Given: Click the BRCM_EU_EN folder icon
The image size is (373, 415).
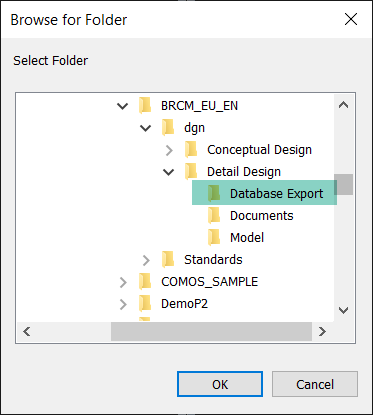Looking at the screenshot, I should pos(145,106).
